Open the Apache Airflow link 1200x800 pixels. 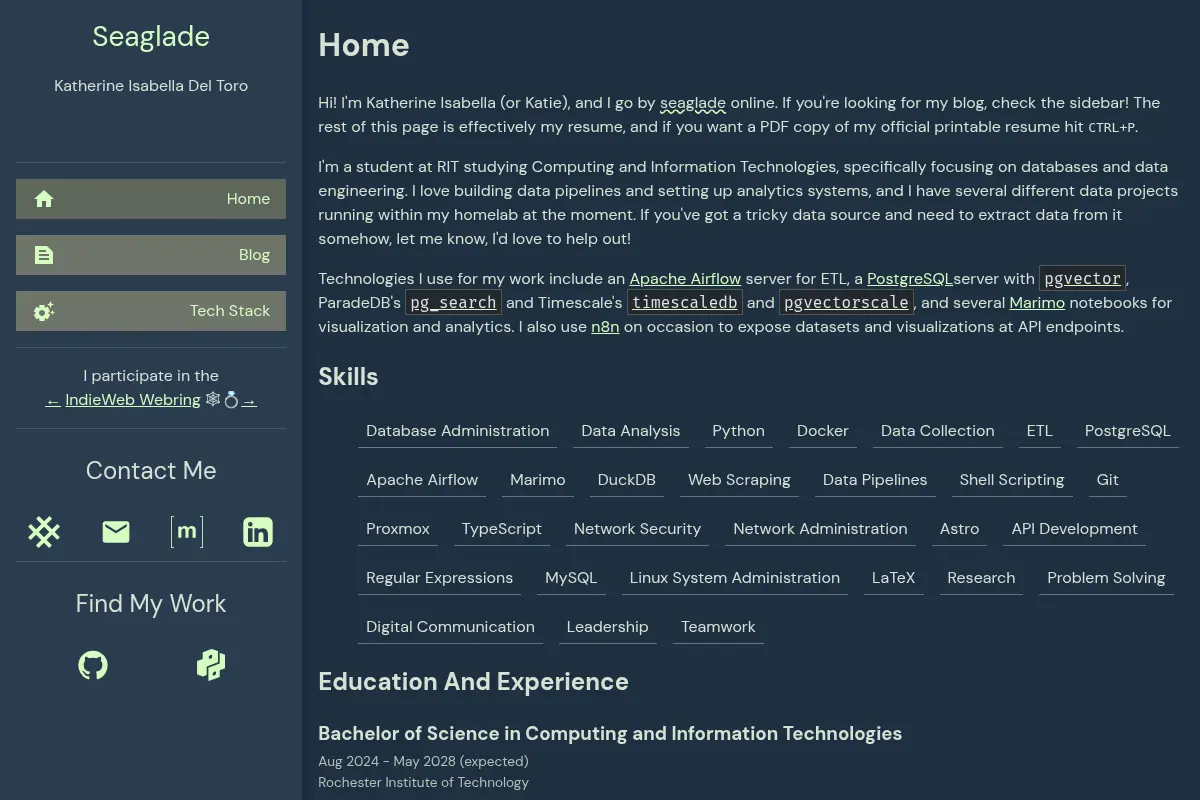coord(685,279)
